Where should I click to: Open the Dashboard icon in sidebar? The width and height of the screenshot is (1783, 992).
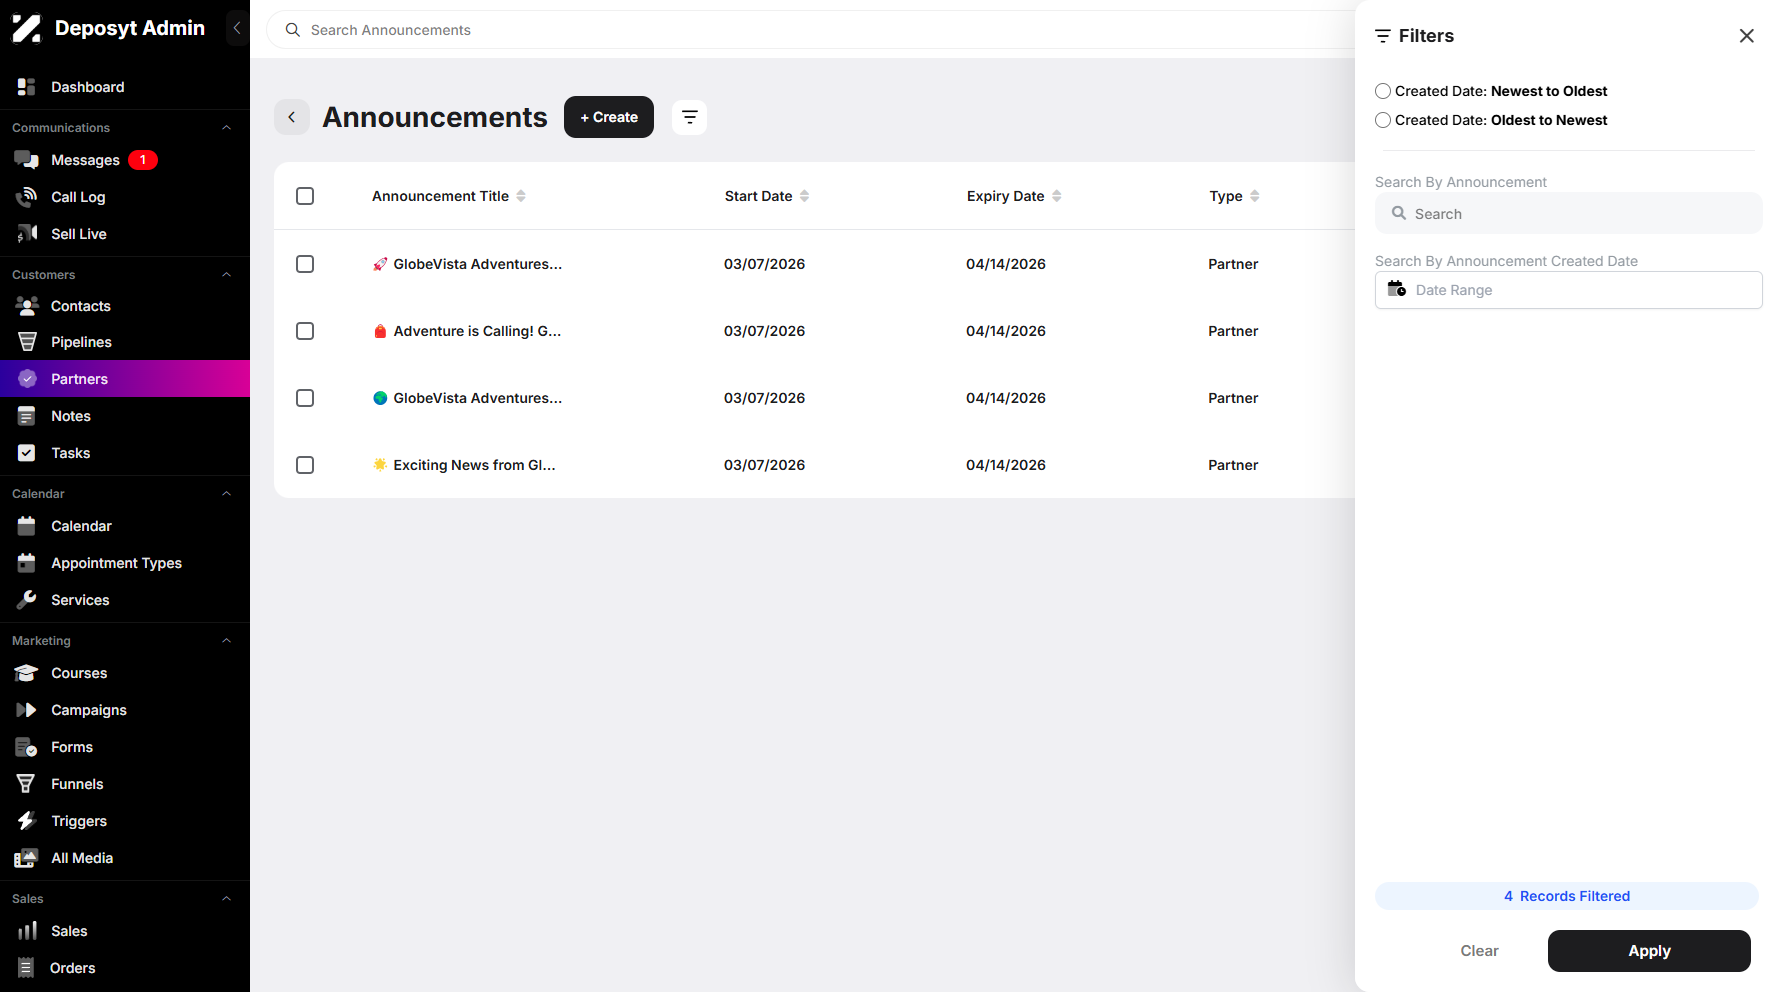pos(27,87)
